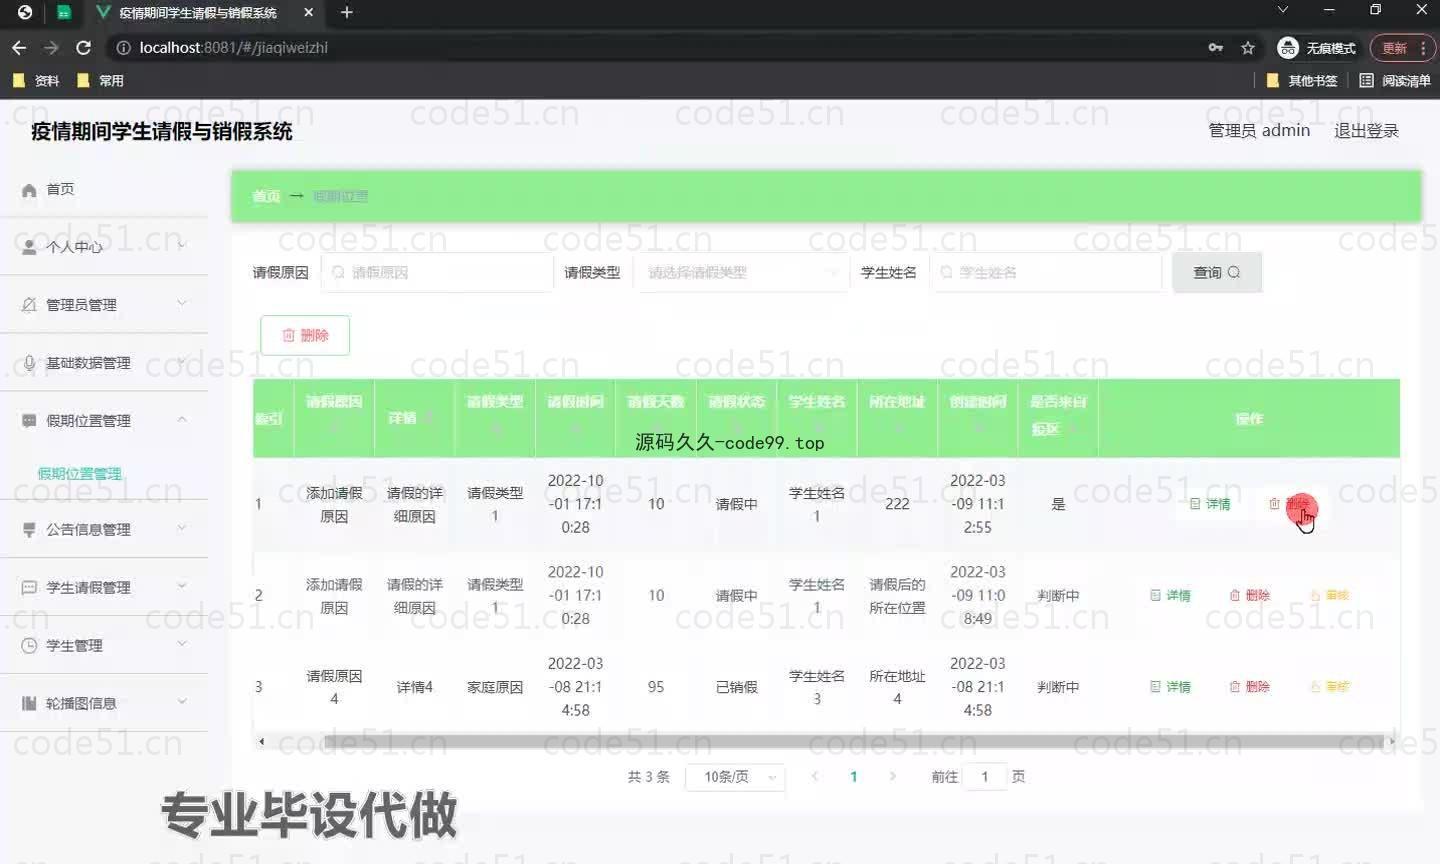Focus the 学生姓名 search input
The height and width of the screenshot is (864, 1440).
[1045, 272]
